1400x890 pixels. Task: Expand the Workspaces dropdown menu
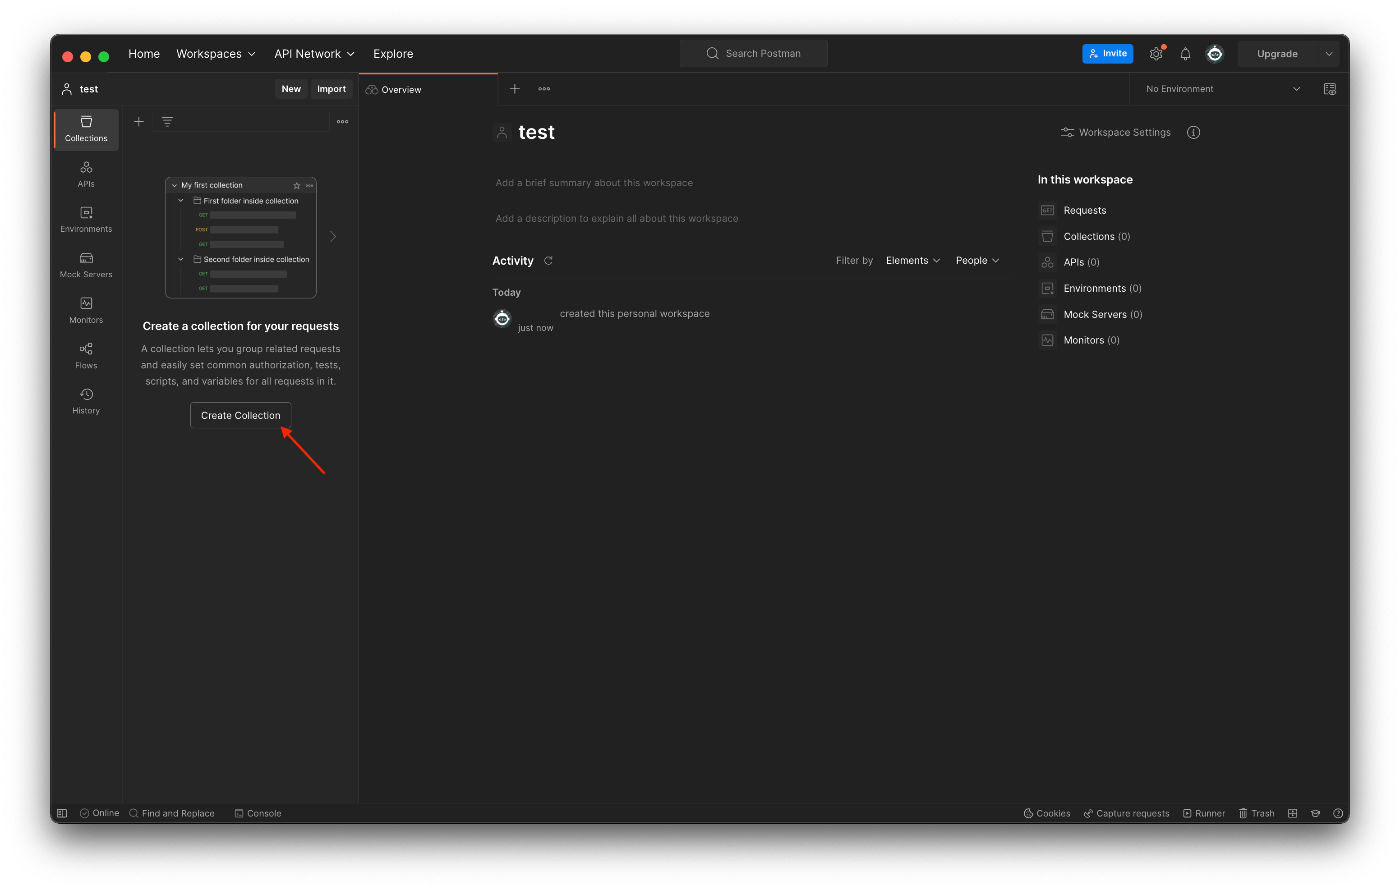216,54
